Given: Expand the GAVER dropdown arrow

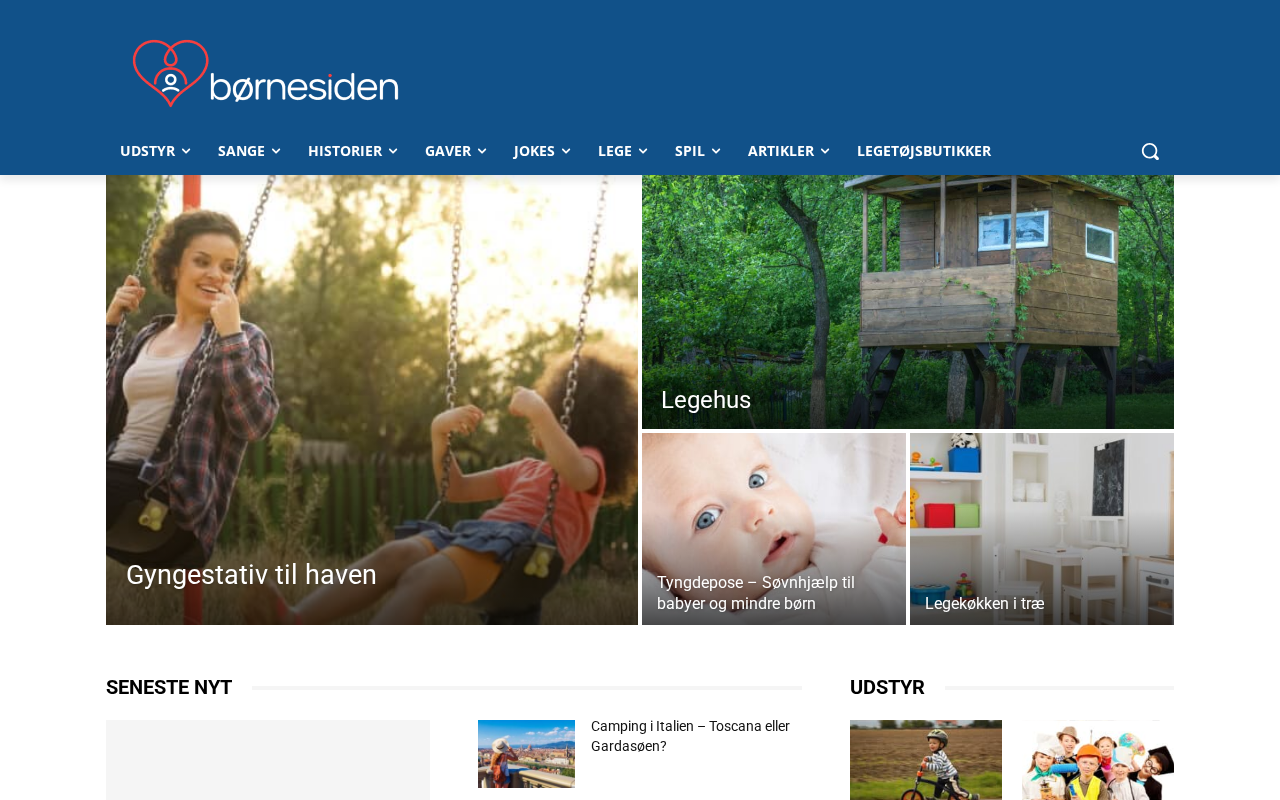Looking at the screenshot, I should click(x=482, y=151).
